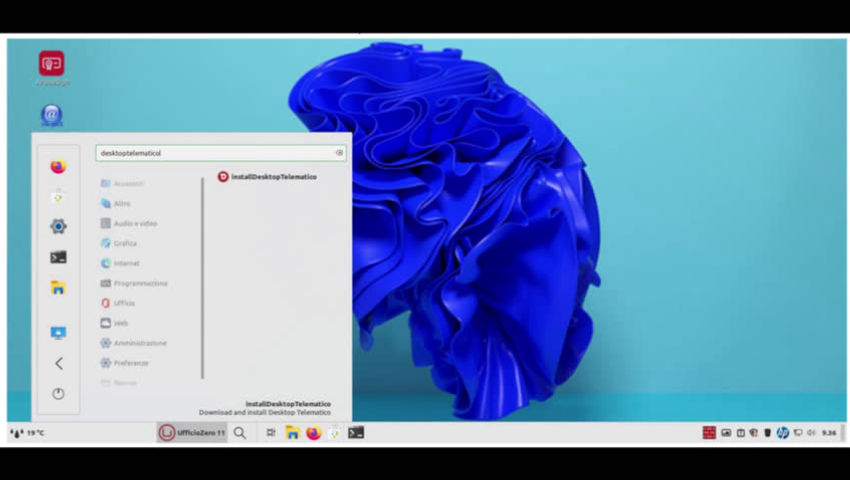Click the power button in the menu sidebar

point(58,394)
